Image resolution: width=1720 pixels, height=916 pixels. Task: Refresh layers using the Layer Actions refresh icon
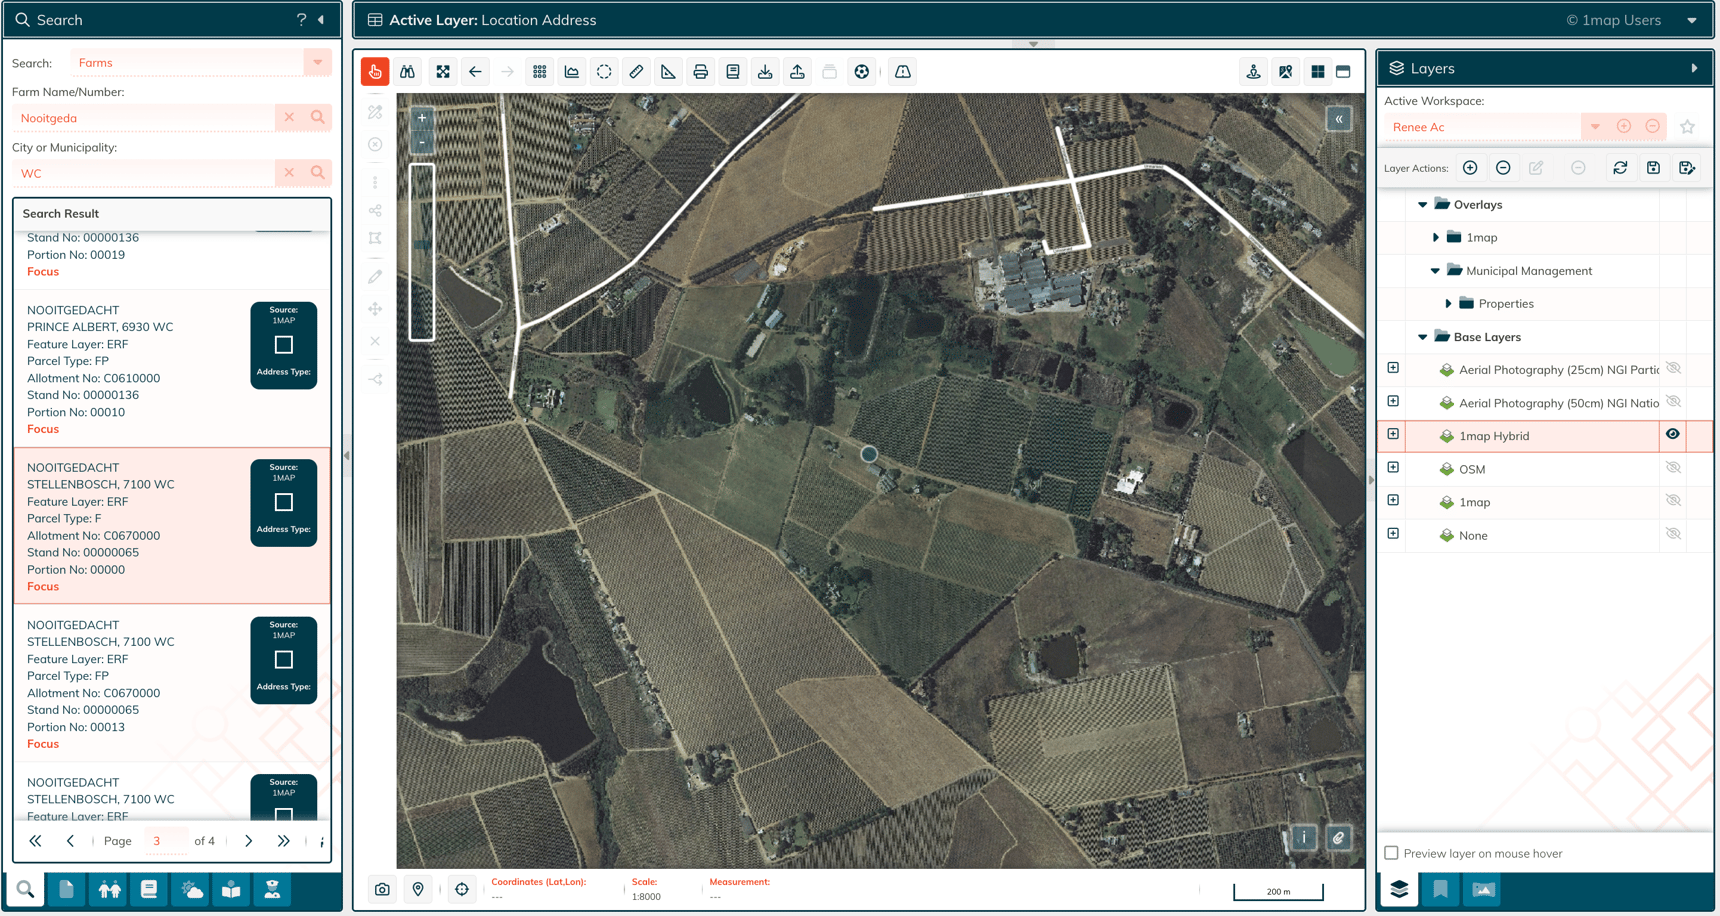point(1620,167)
